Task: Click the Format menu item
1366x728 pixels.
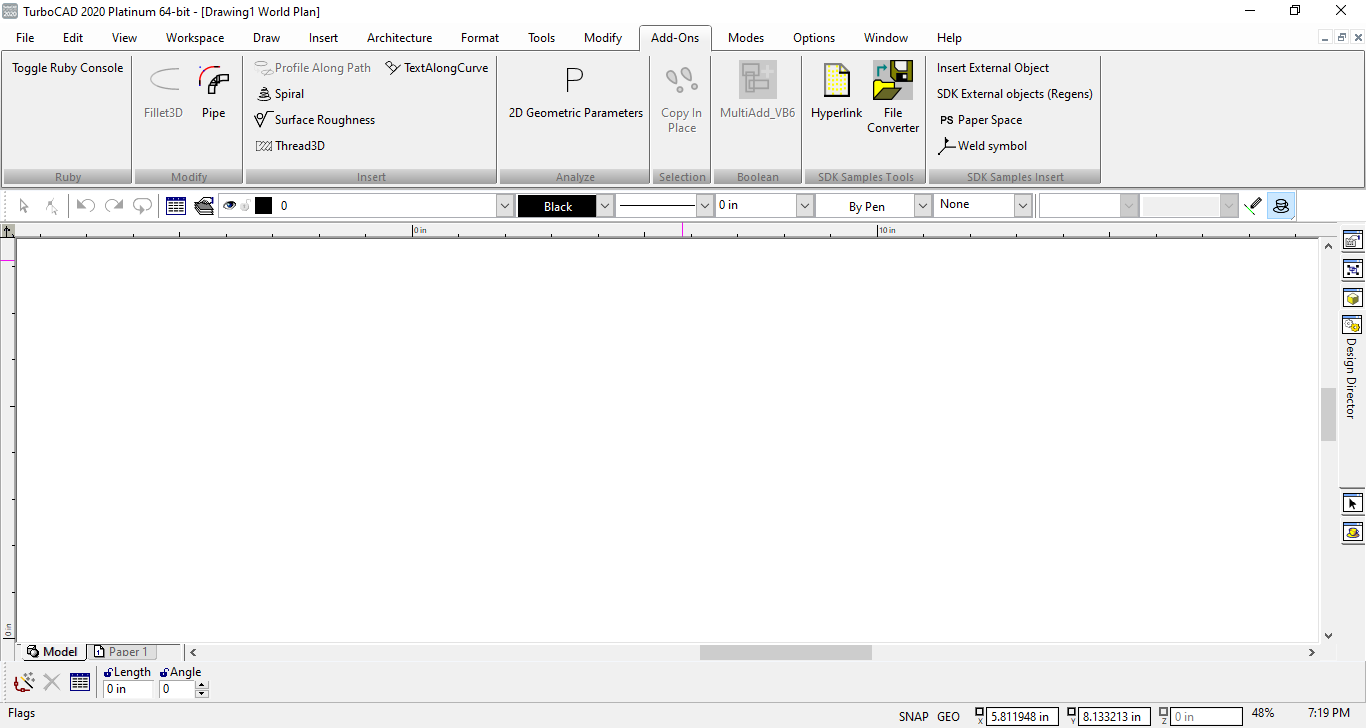Action: (480, 38)
